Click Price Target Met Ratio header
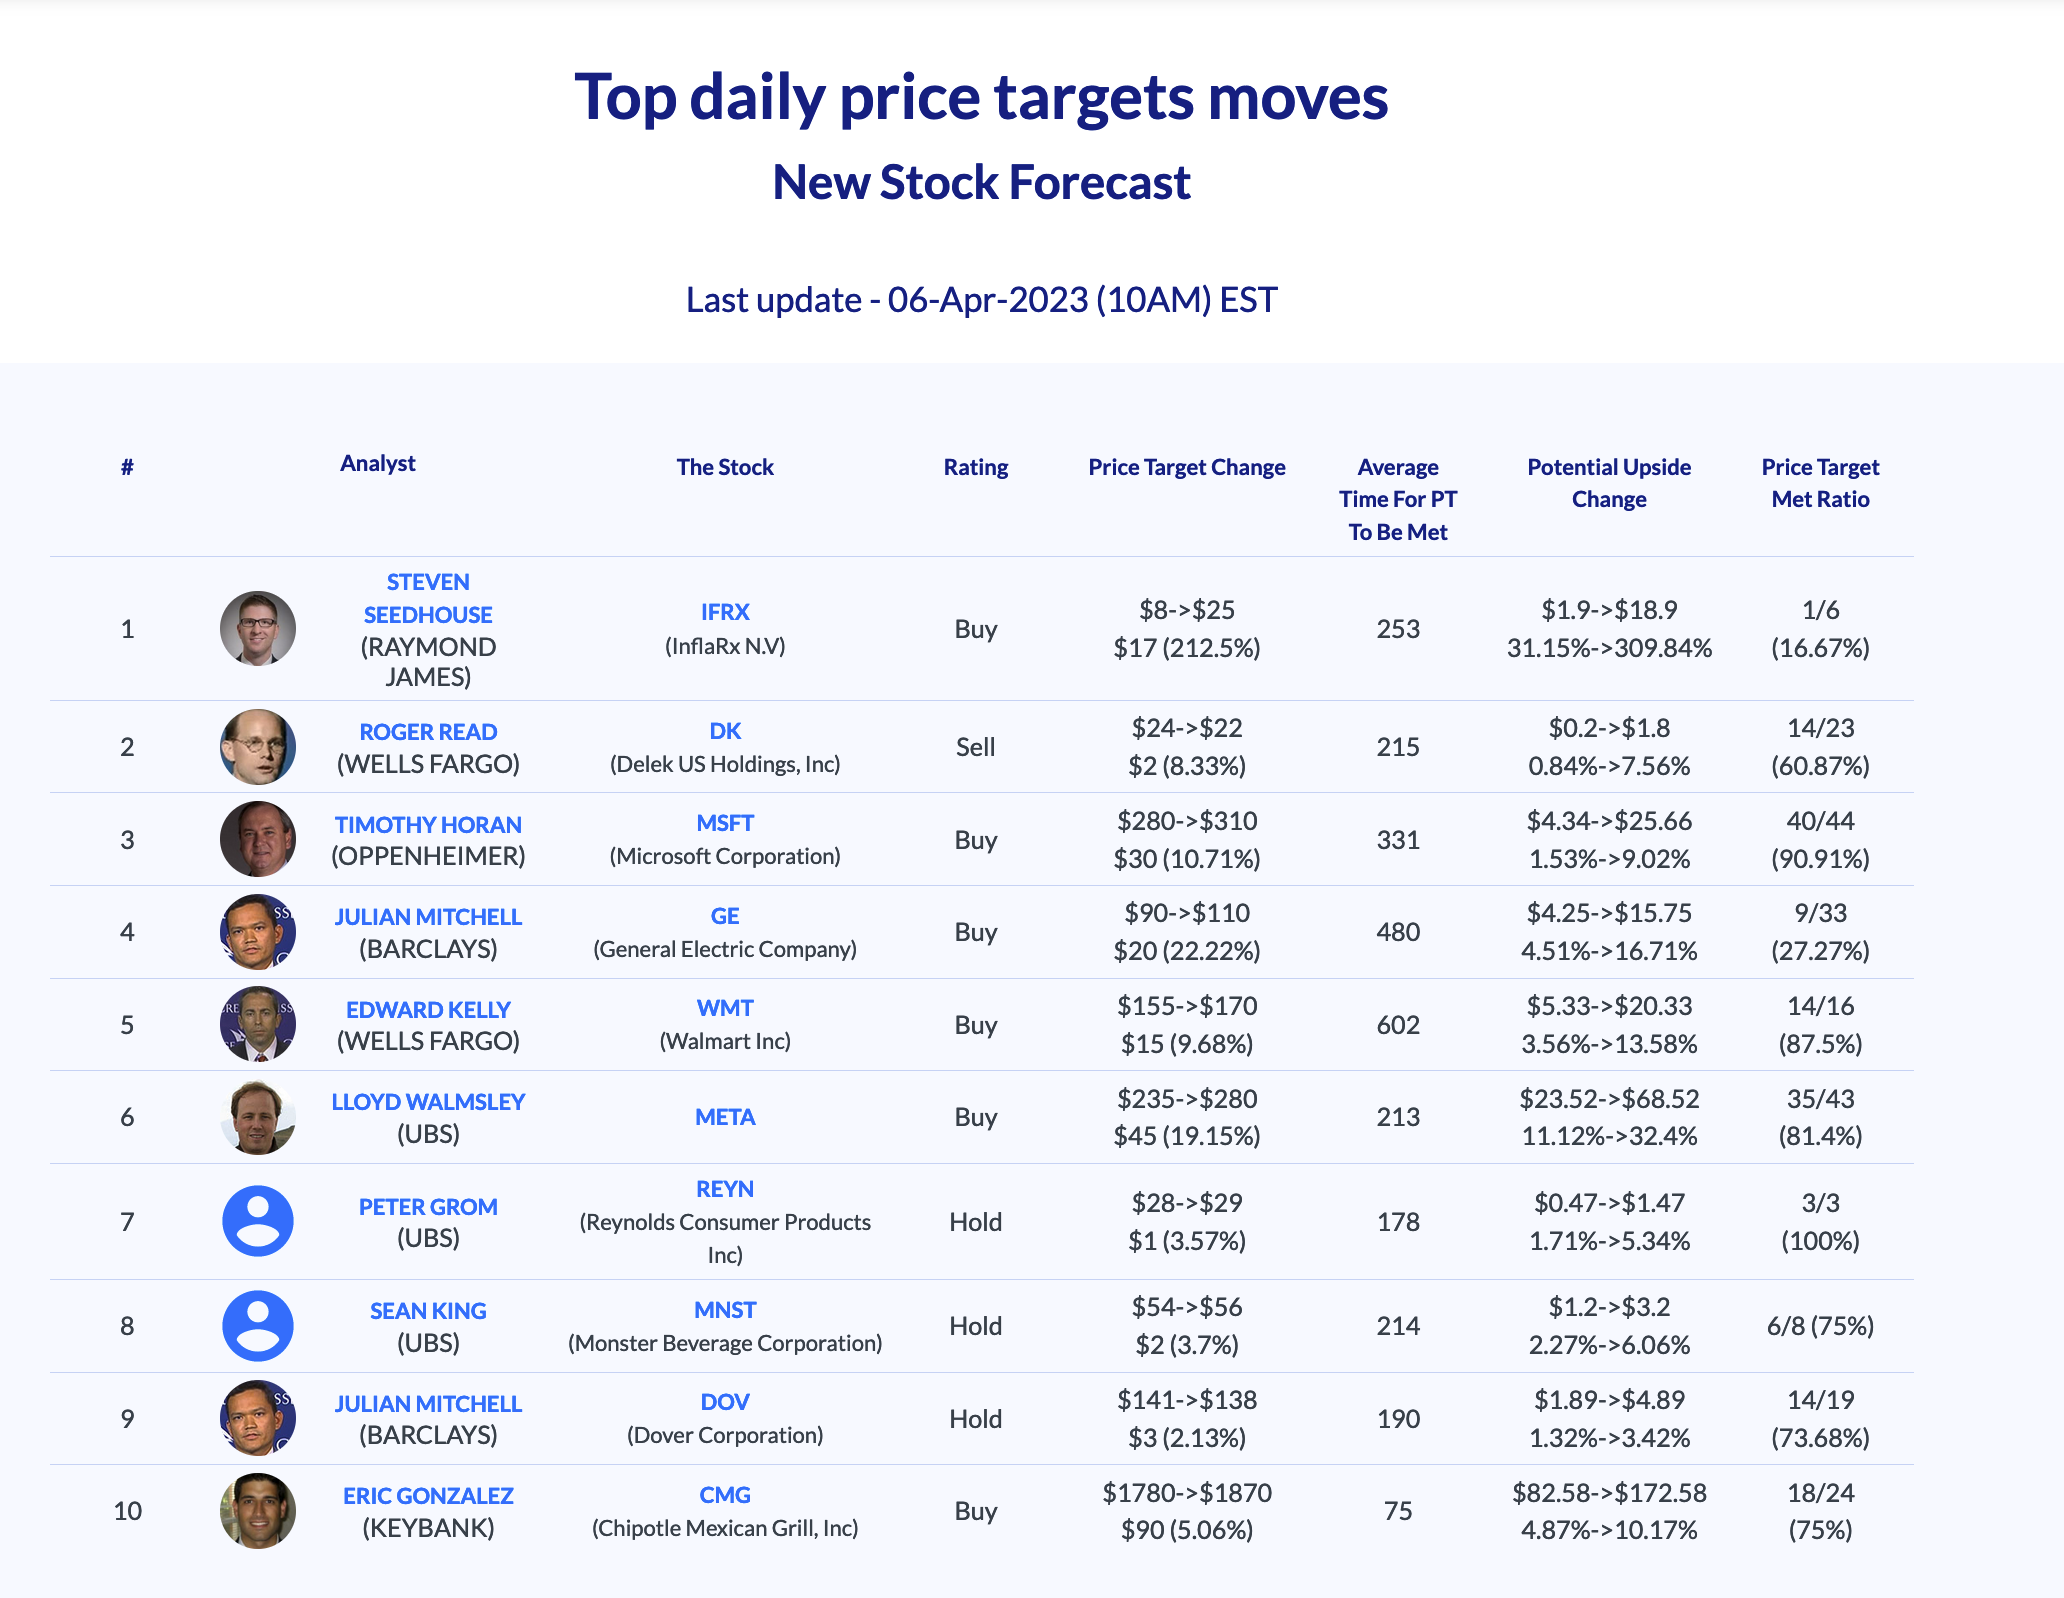The image size is (2064, 1598). coord(1820,483)
